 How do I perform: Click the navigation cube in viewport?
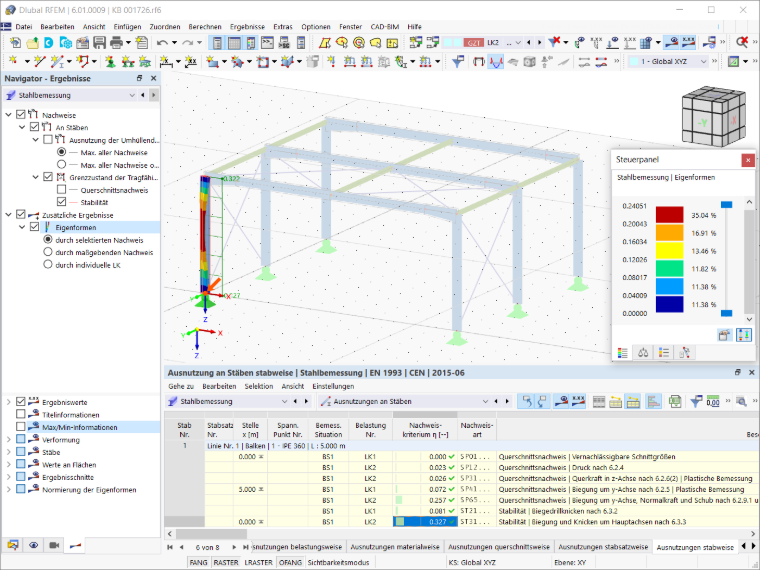[x=713, y=117]
